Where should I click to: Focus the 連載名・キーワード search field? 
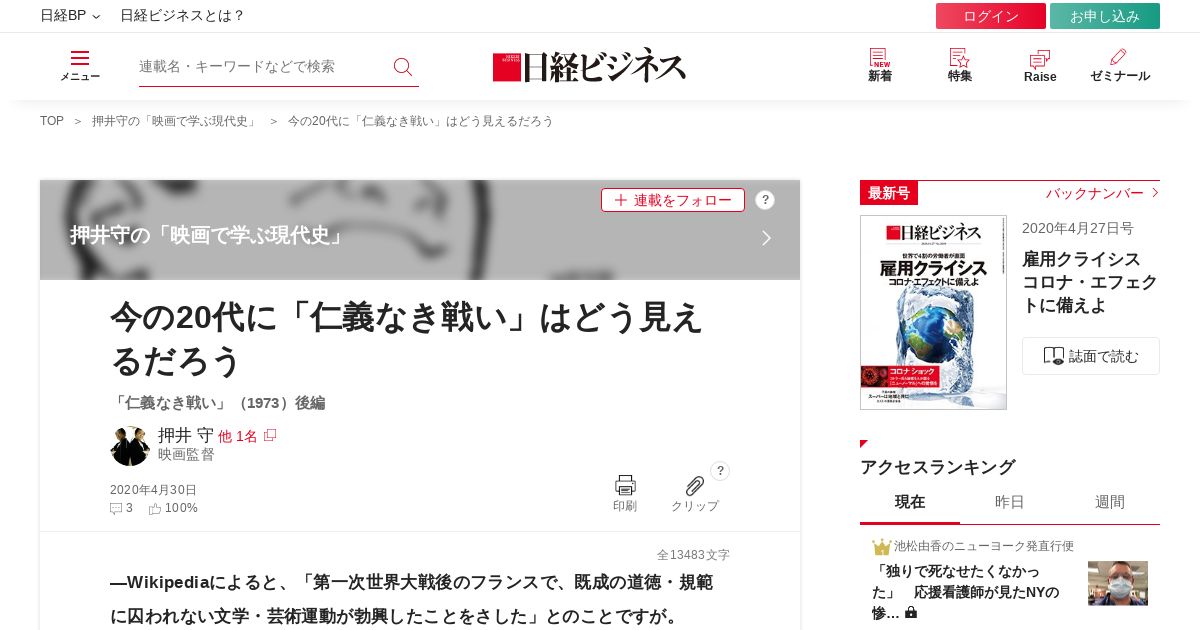[x=262, y=66]
